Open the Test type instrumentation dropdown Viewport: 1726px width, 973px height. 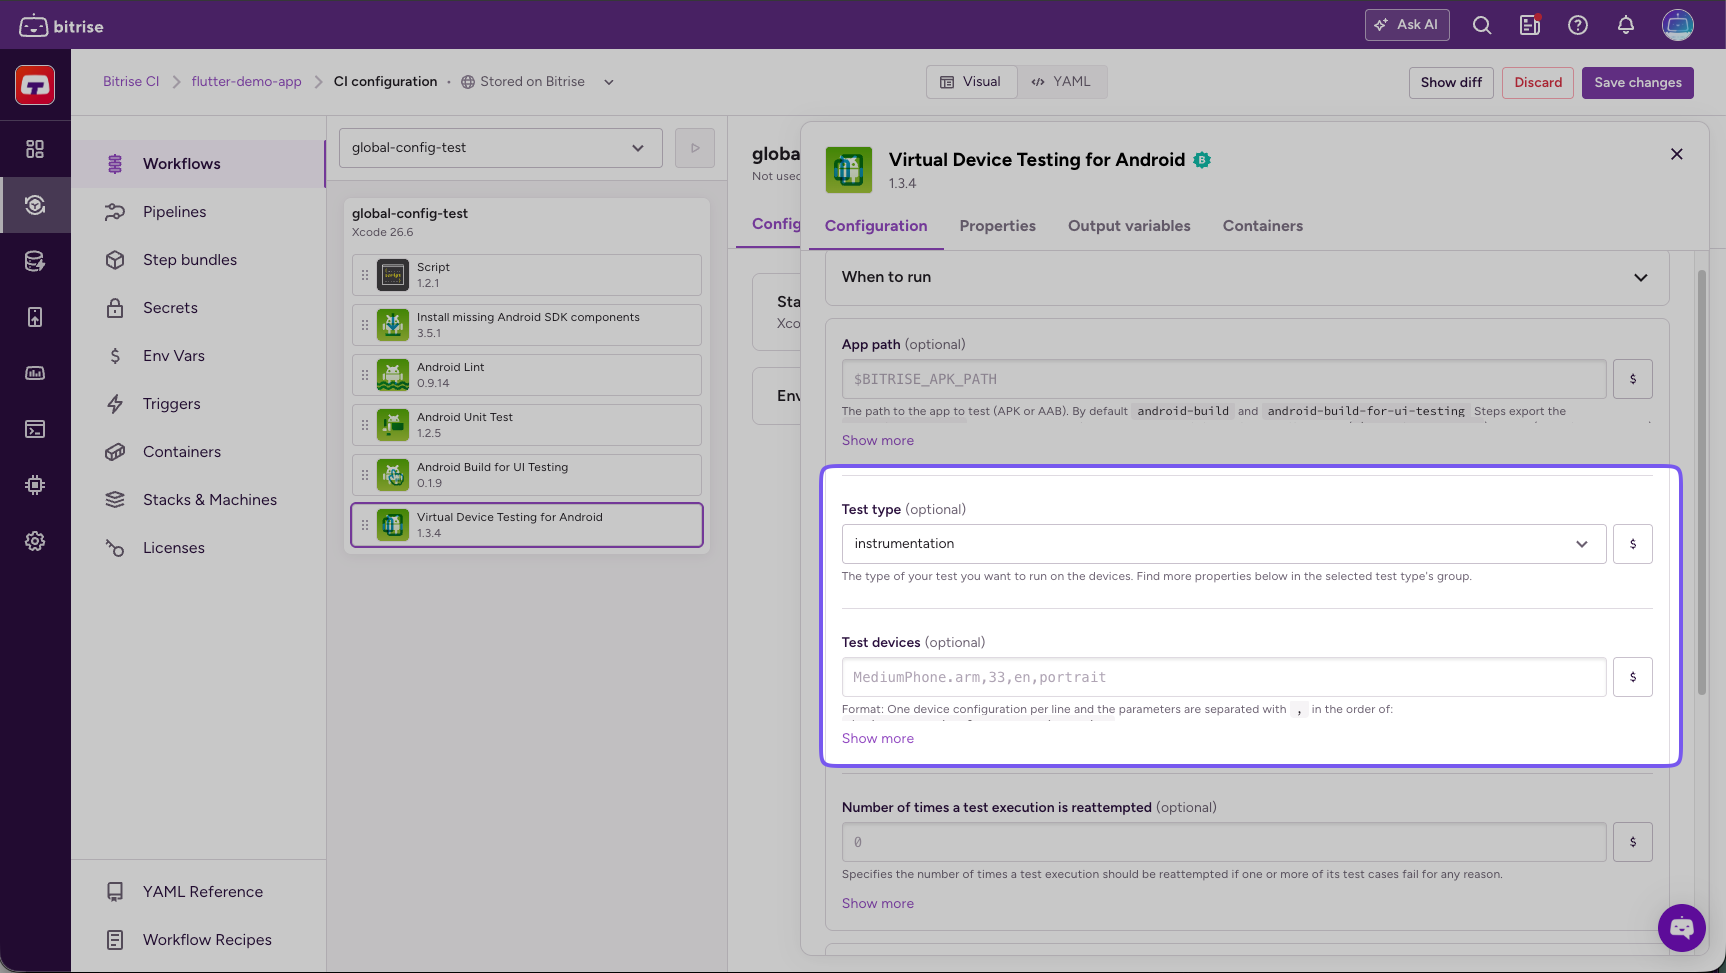click(1224, 544)
